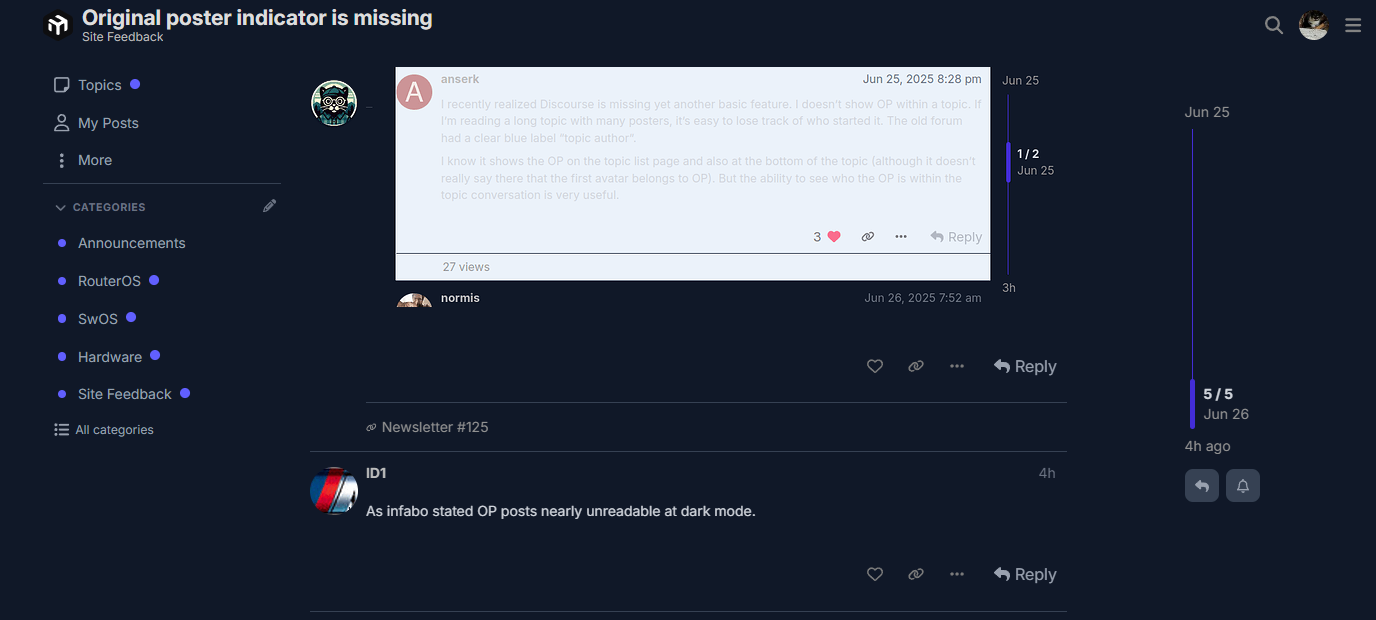Image resolution: width=1376 pixels, height=620 pixels.
Task: Toggle topic notification bell button
Action: tap(1243, 486)
